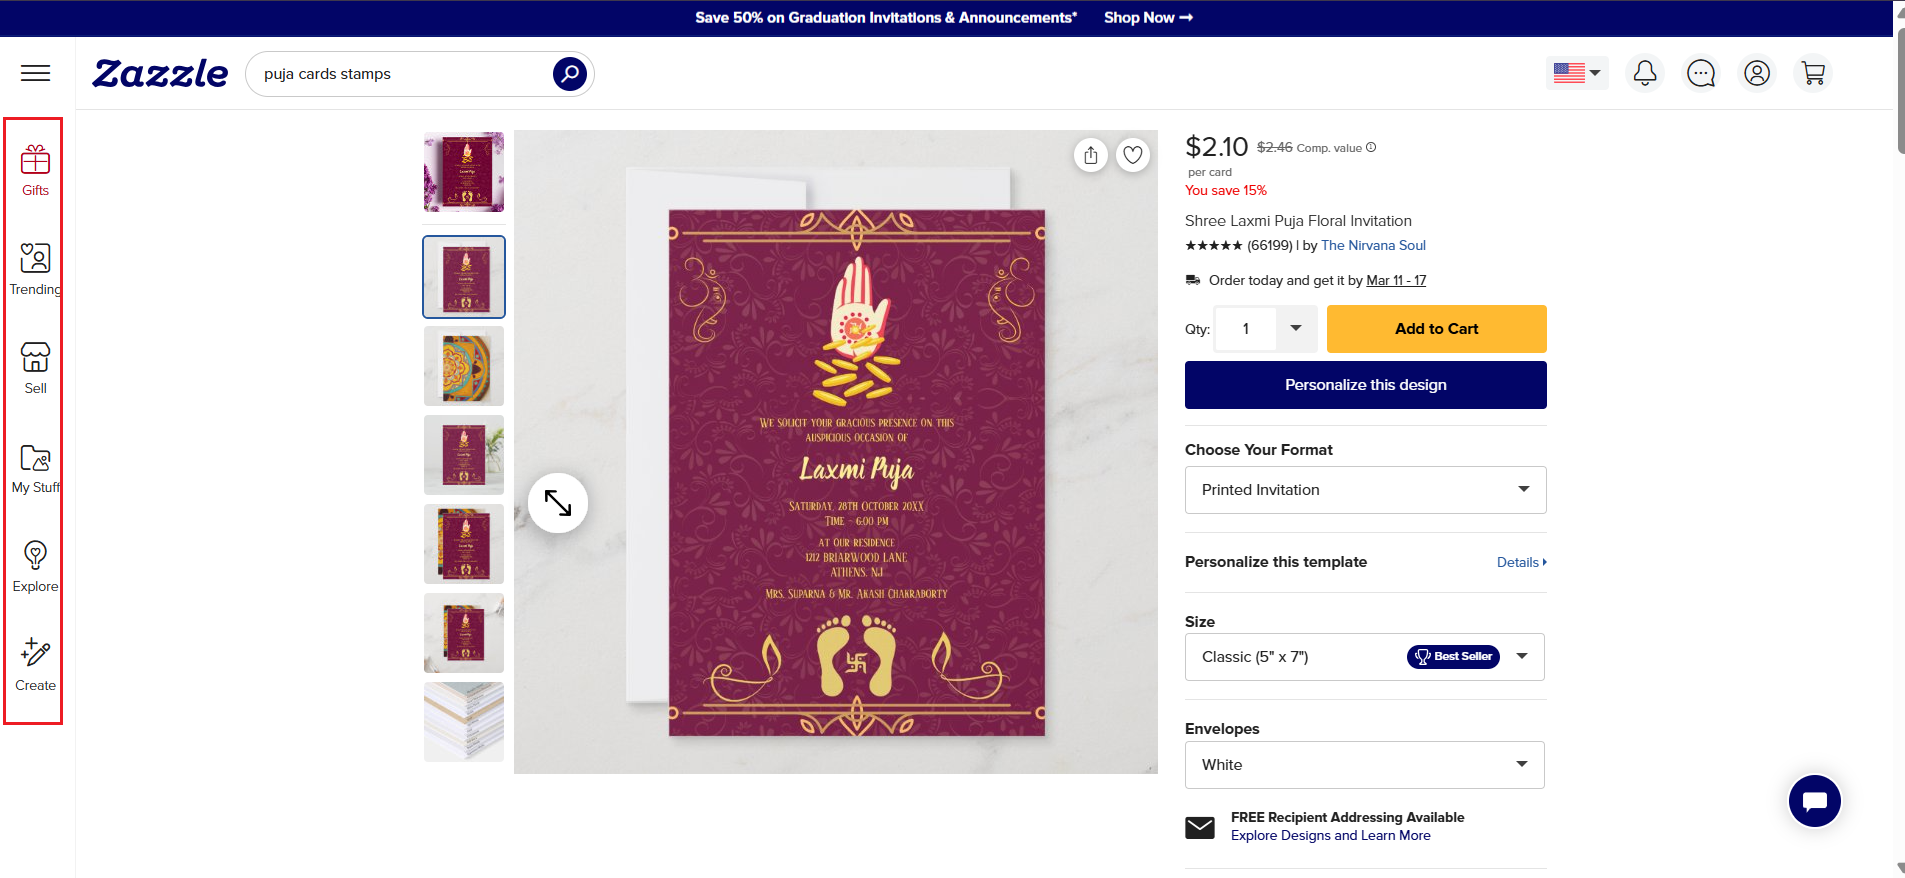The image size is (1905, 878).
Task: Open the account profile icon
Action: click(1757, 73)
